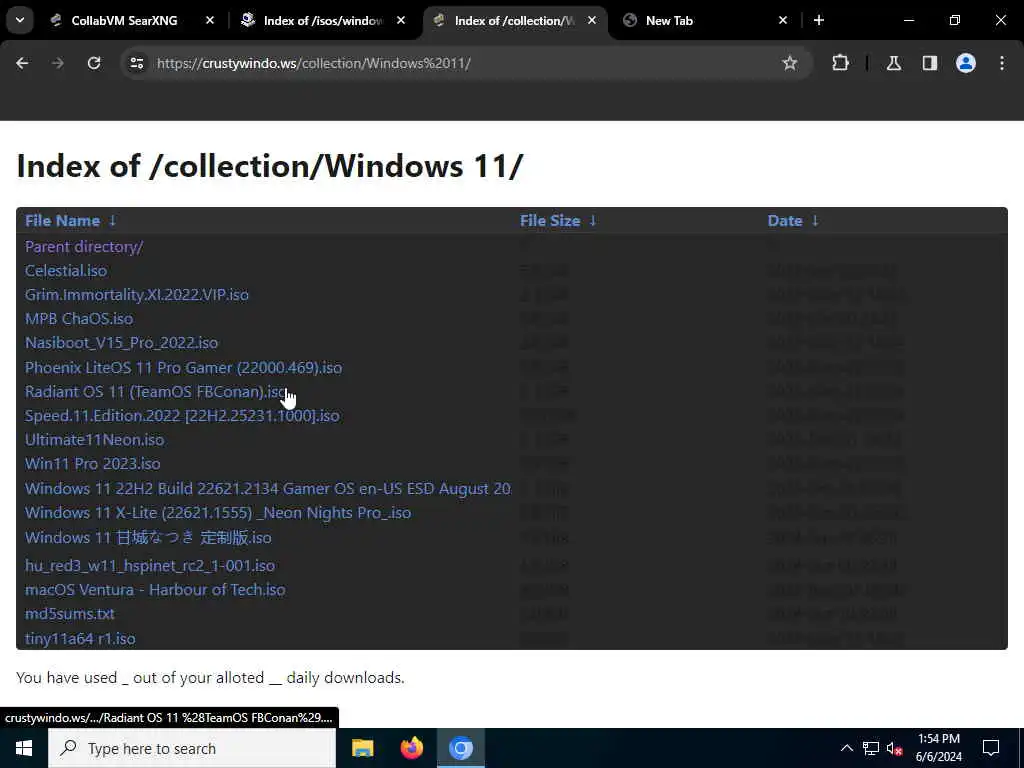Open the Extensions puzzle icon

pos(840,63)
